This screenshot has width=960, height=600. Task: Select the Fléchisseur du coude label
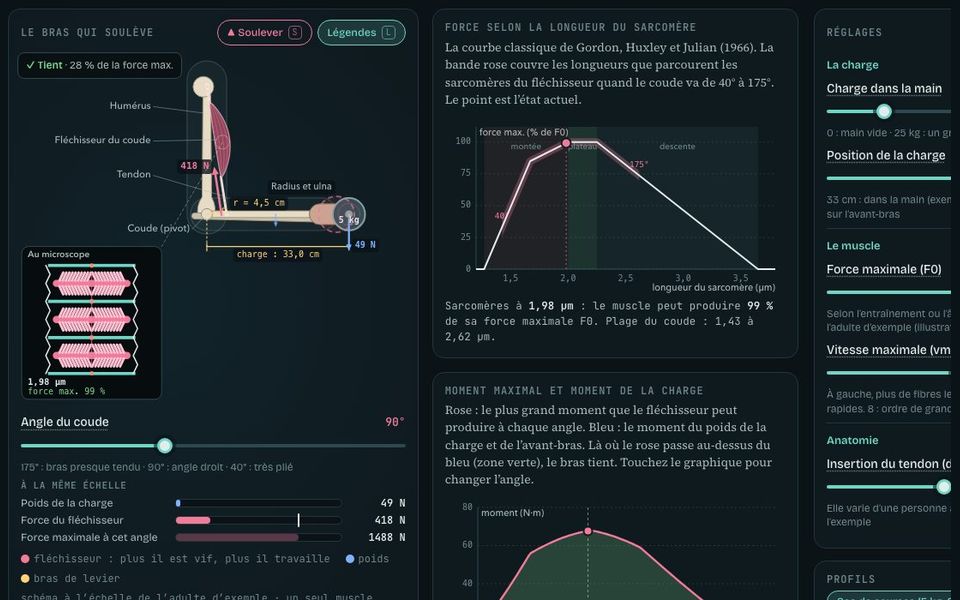(x=102, y=140)
